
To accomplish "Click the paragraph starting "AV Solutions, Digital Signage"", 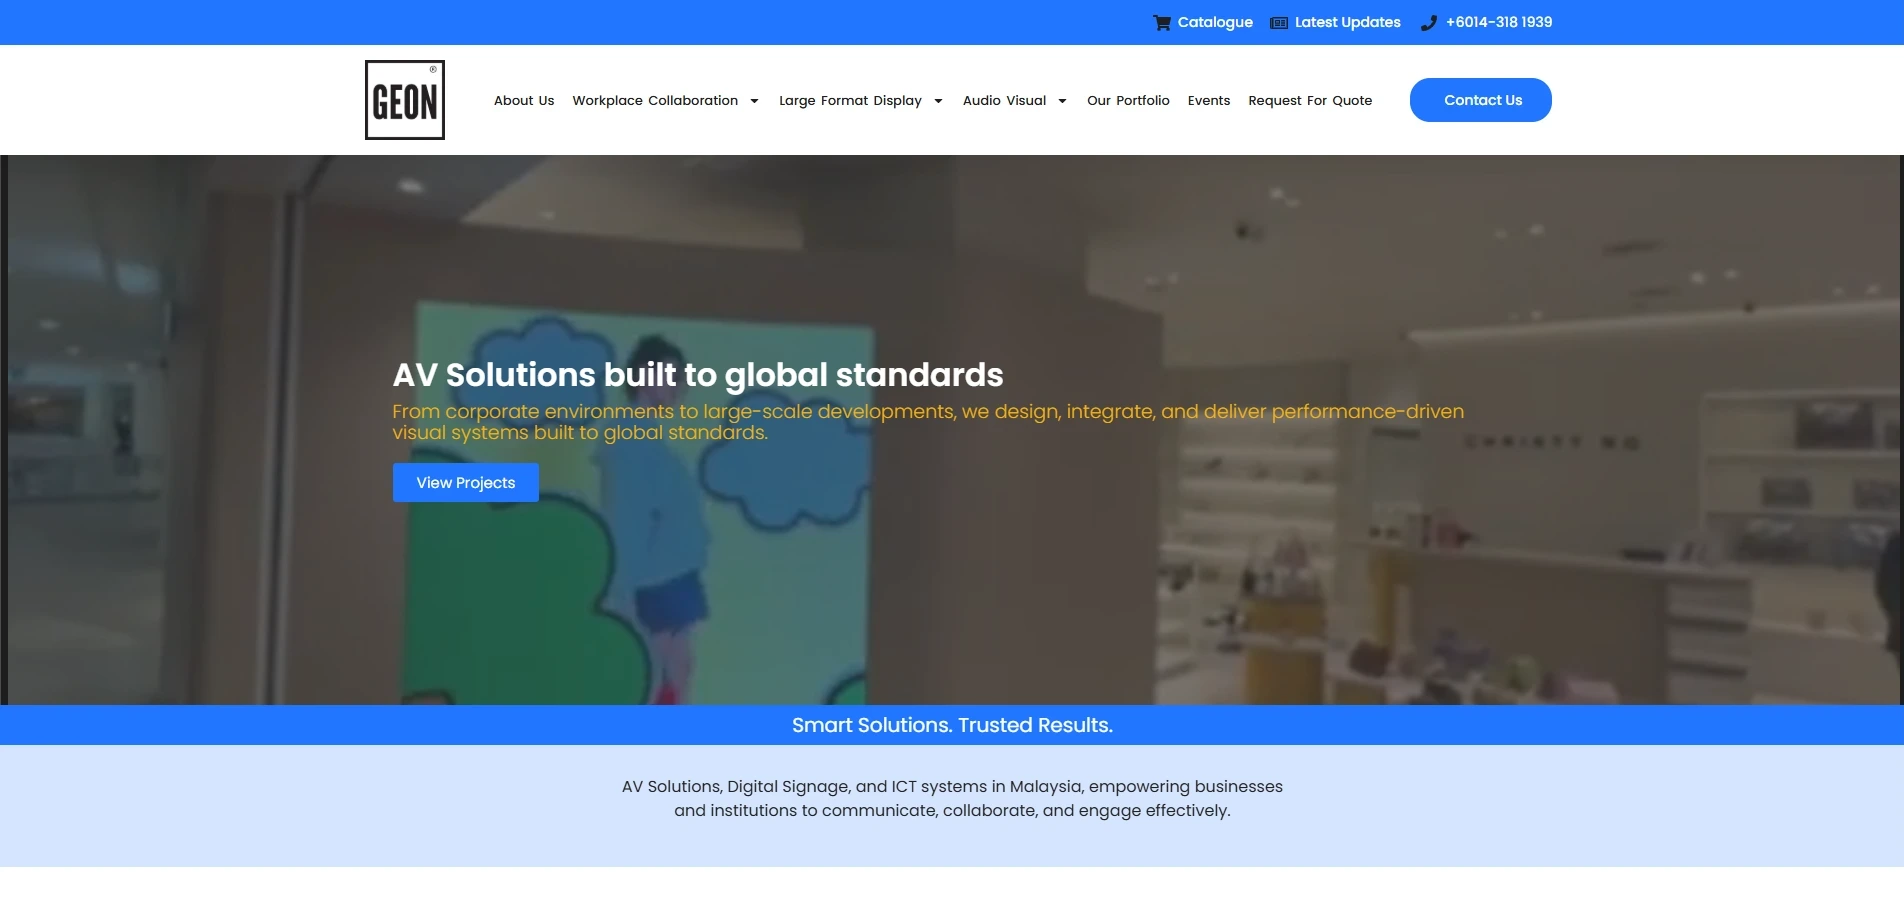I will 952,798.
